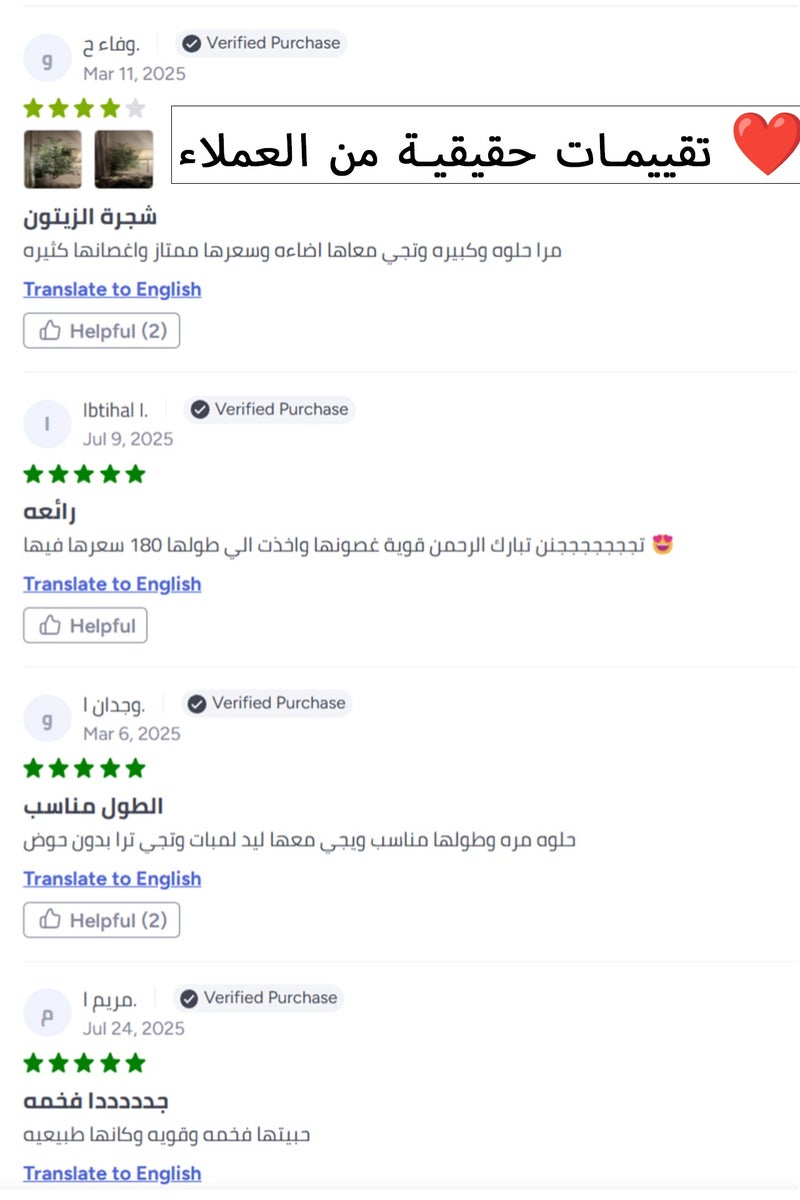Open Translate to English on رائعه review
The width and height of the screenshot is (800, 1200).
112,583
